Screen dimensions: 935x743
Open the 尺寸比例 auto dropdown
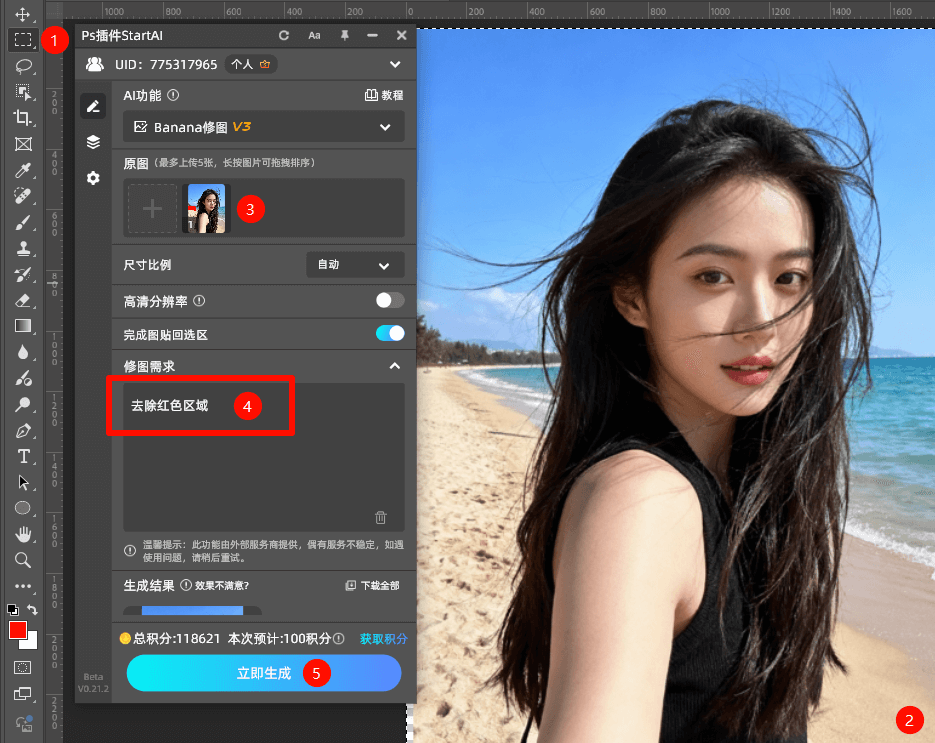tap(355, 264)
